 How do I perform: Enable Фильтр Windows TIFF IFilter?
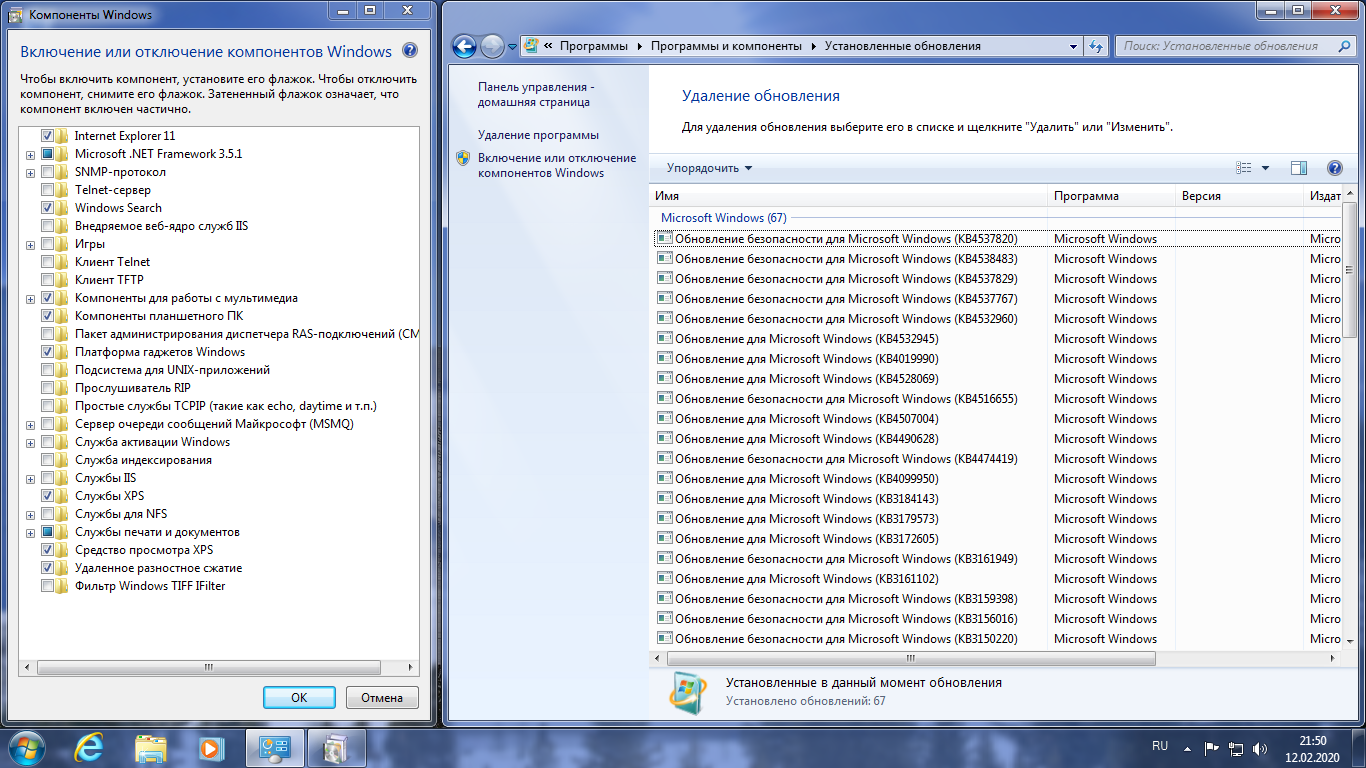tap(47, 586)
